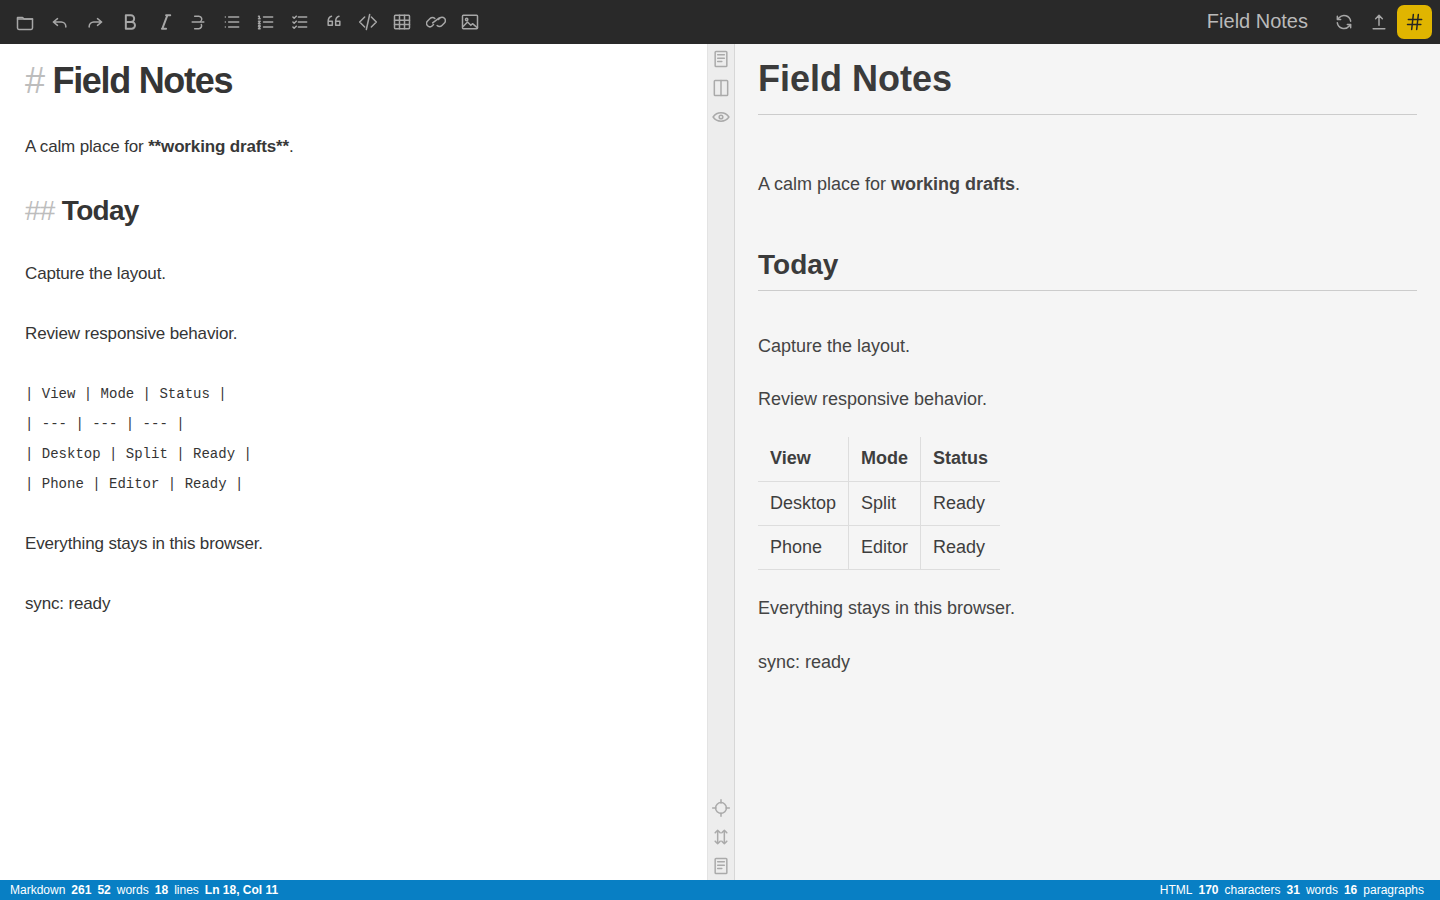Toggle scroll sync arrows in divider
This screenshot has height=900, width=1440.
pyautogui.click(x=721, y=837)
